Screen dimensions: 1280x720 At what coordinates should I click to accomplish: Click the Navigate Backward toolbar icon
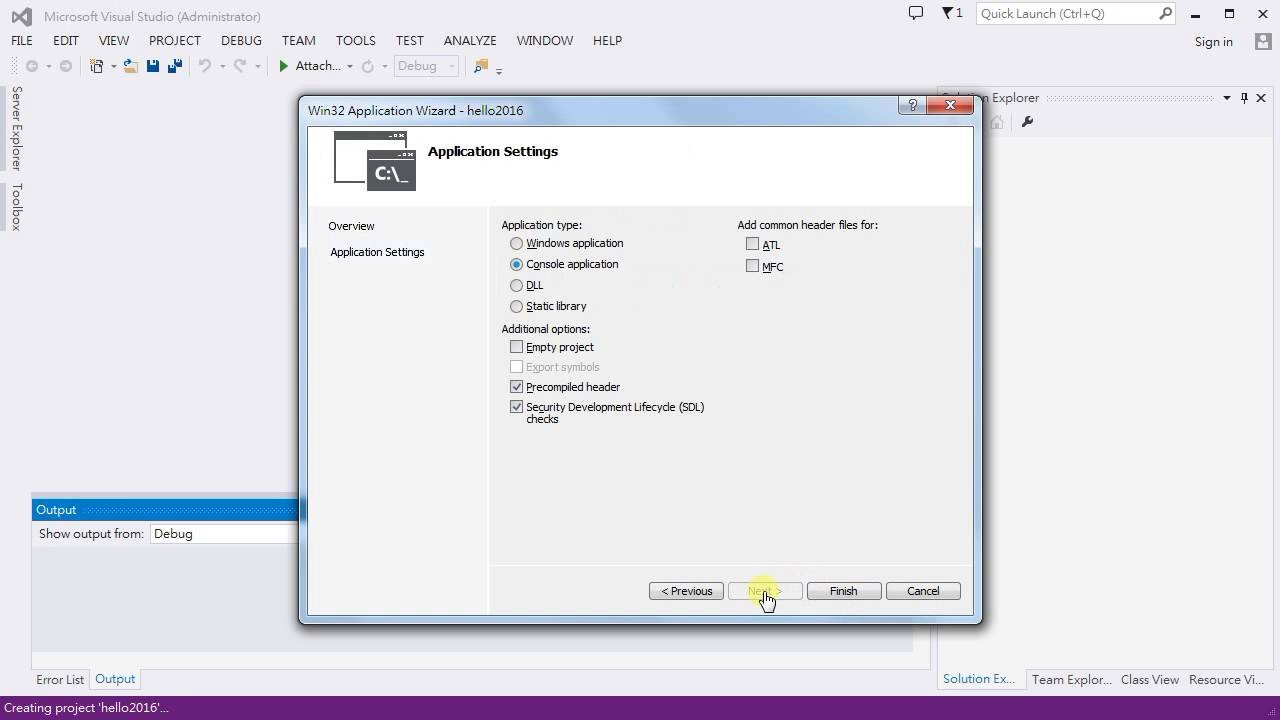32,66
